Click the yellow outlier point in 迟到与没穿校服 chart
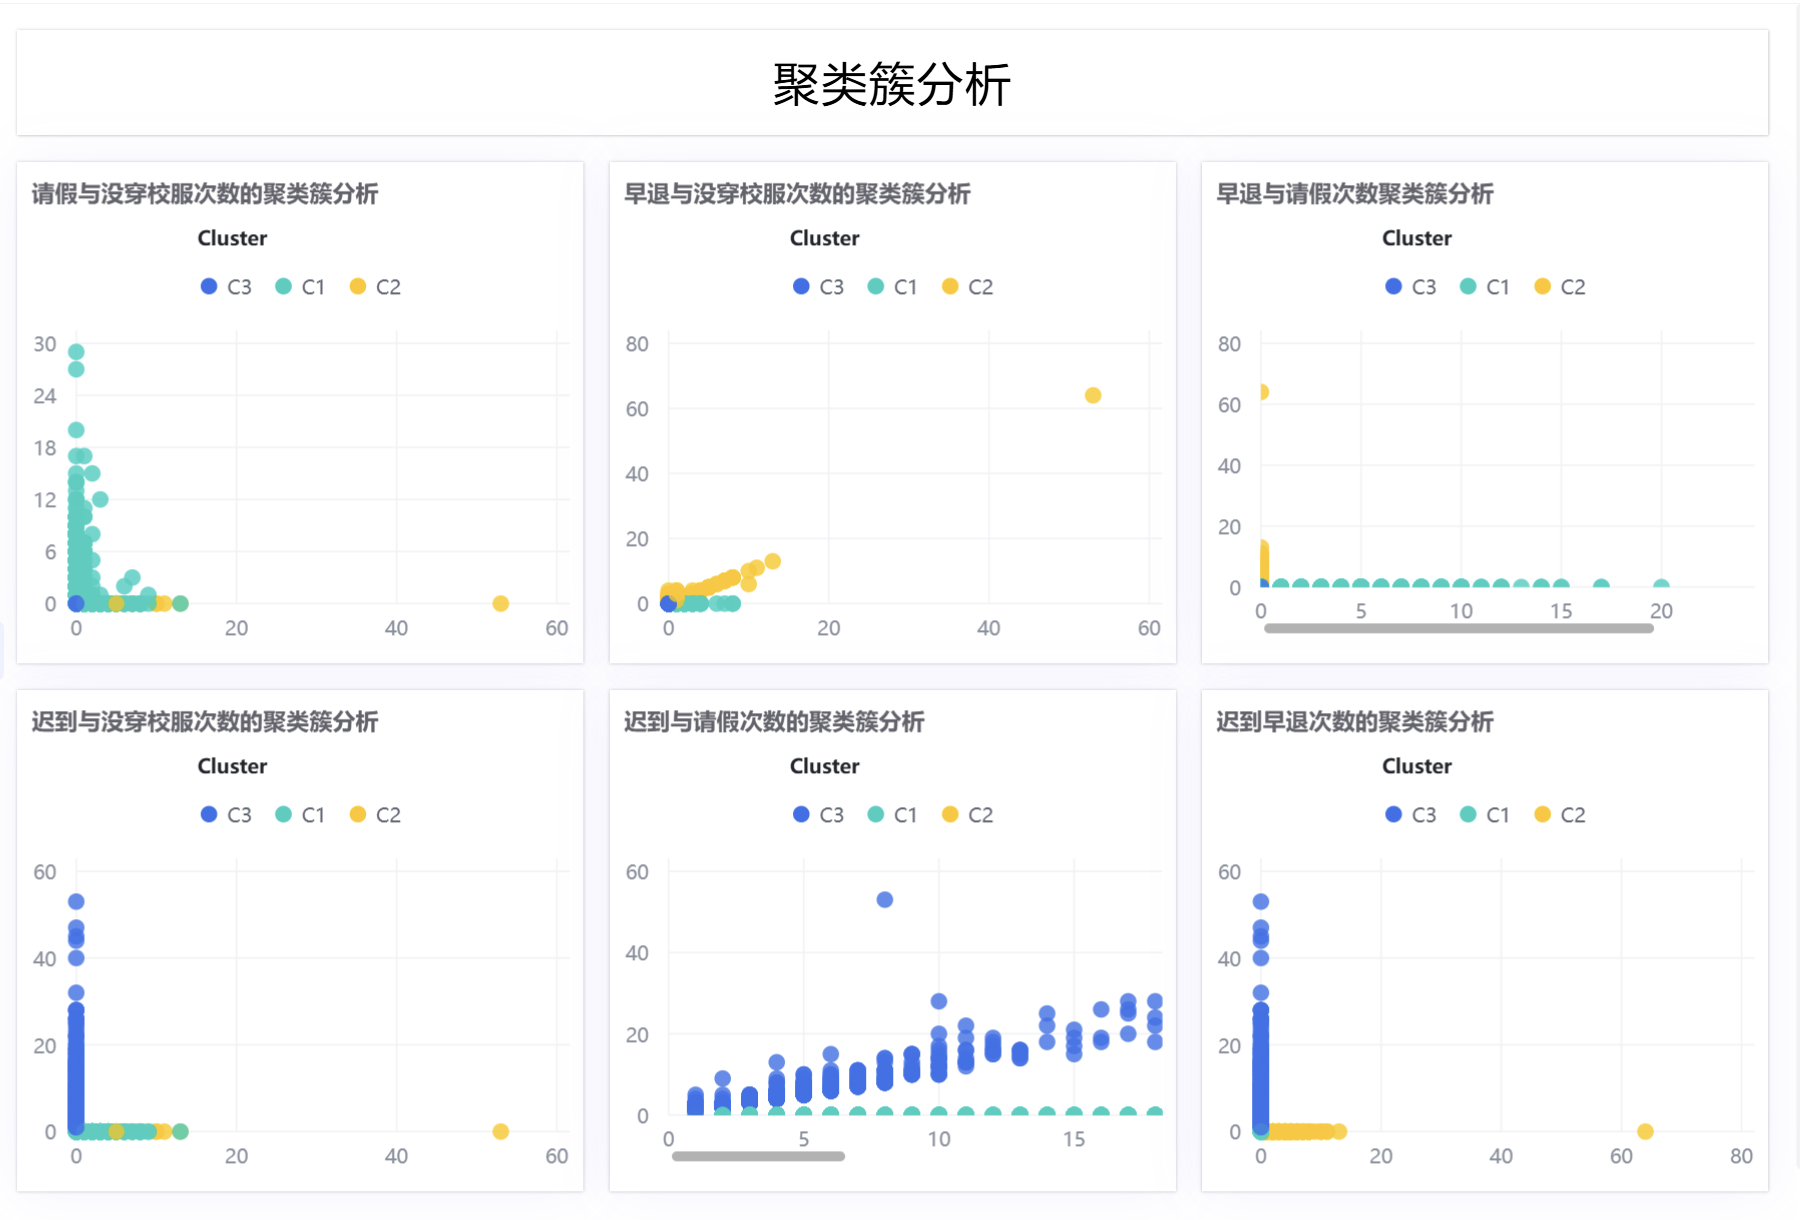 [x=501, y=1131]
